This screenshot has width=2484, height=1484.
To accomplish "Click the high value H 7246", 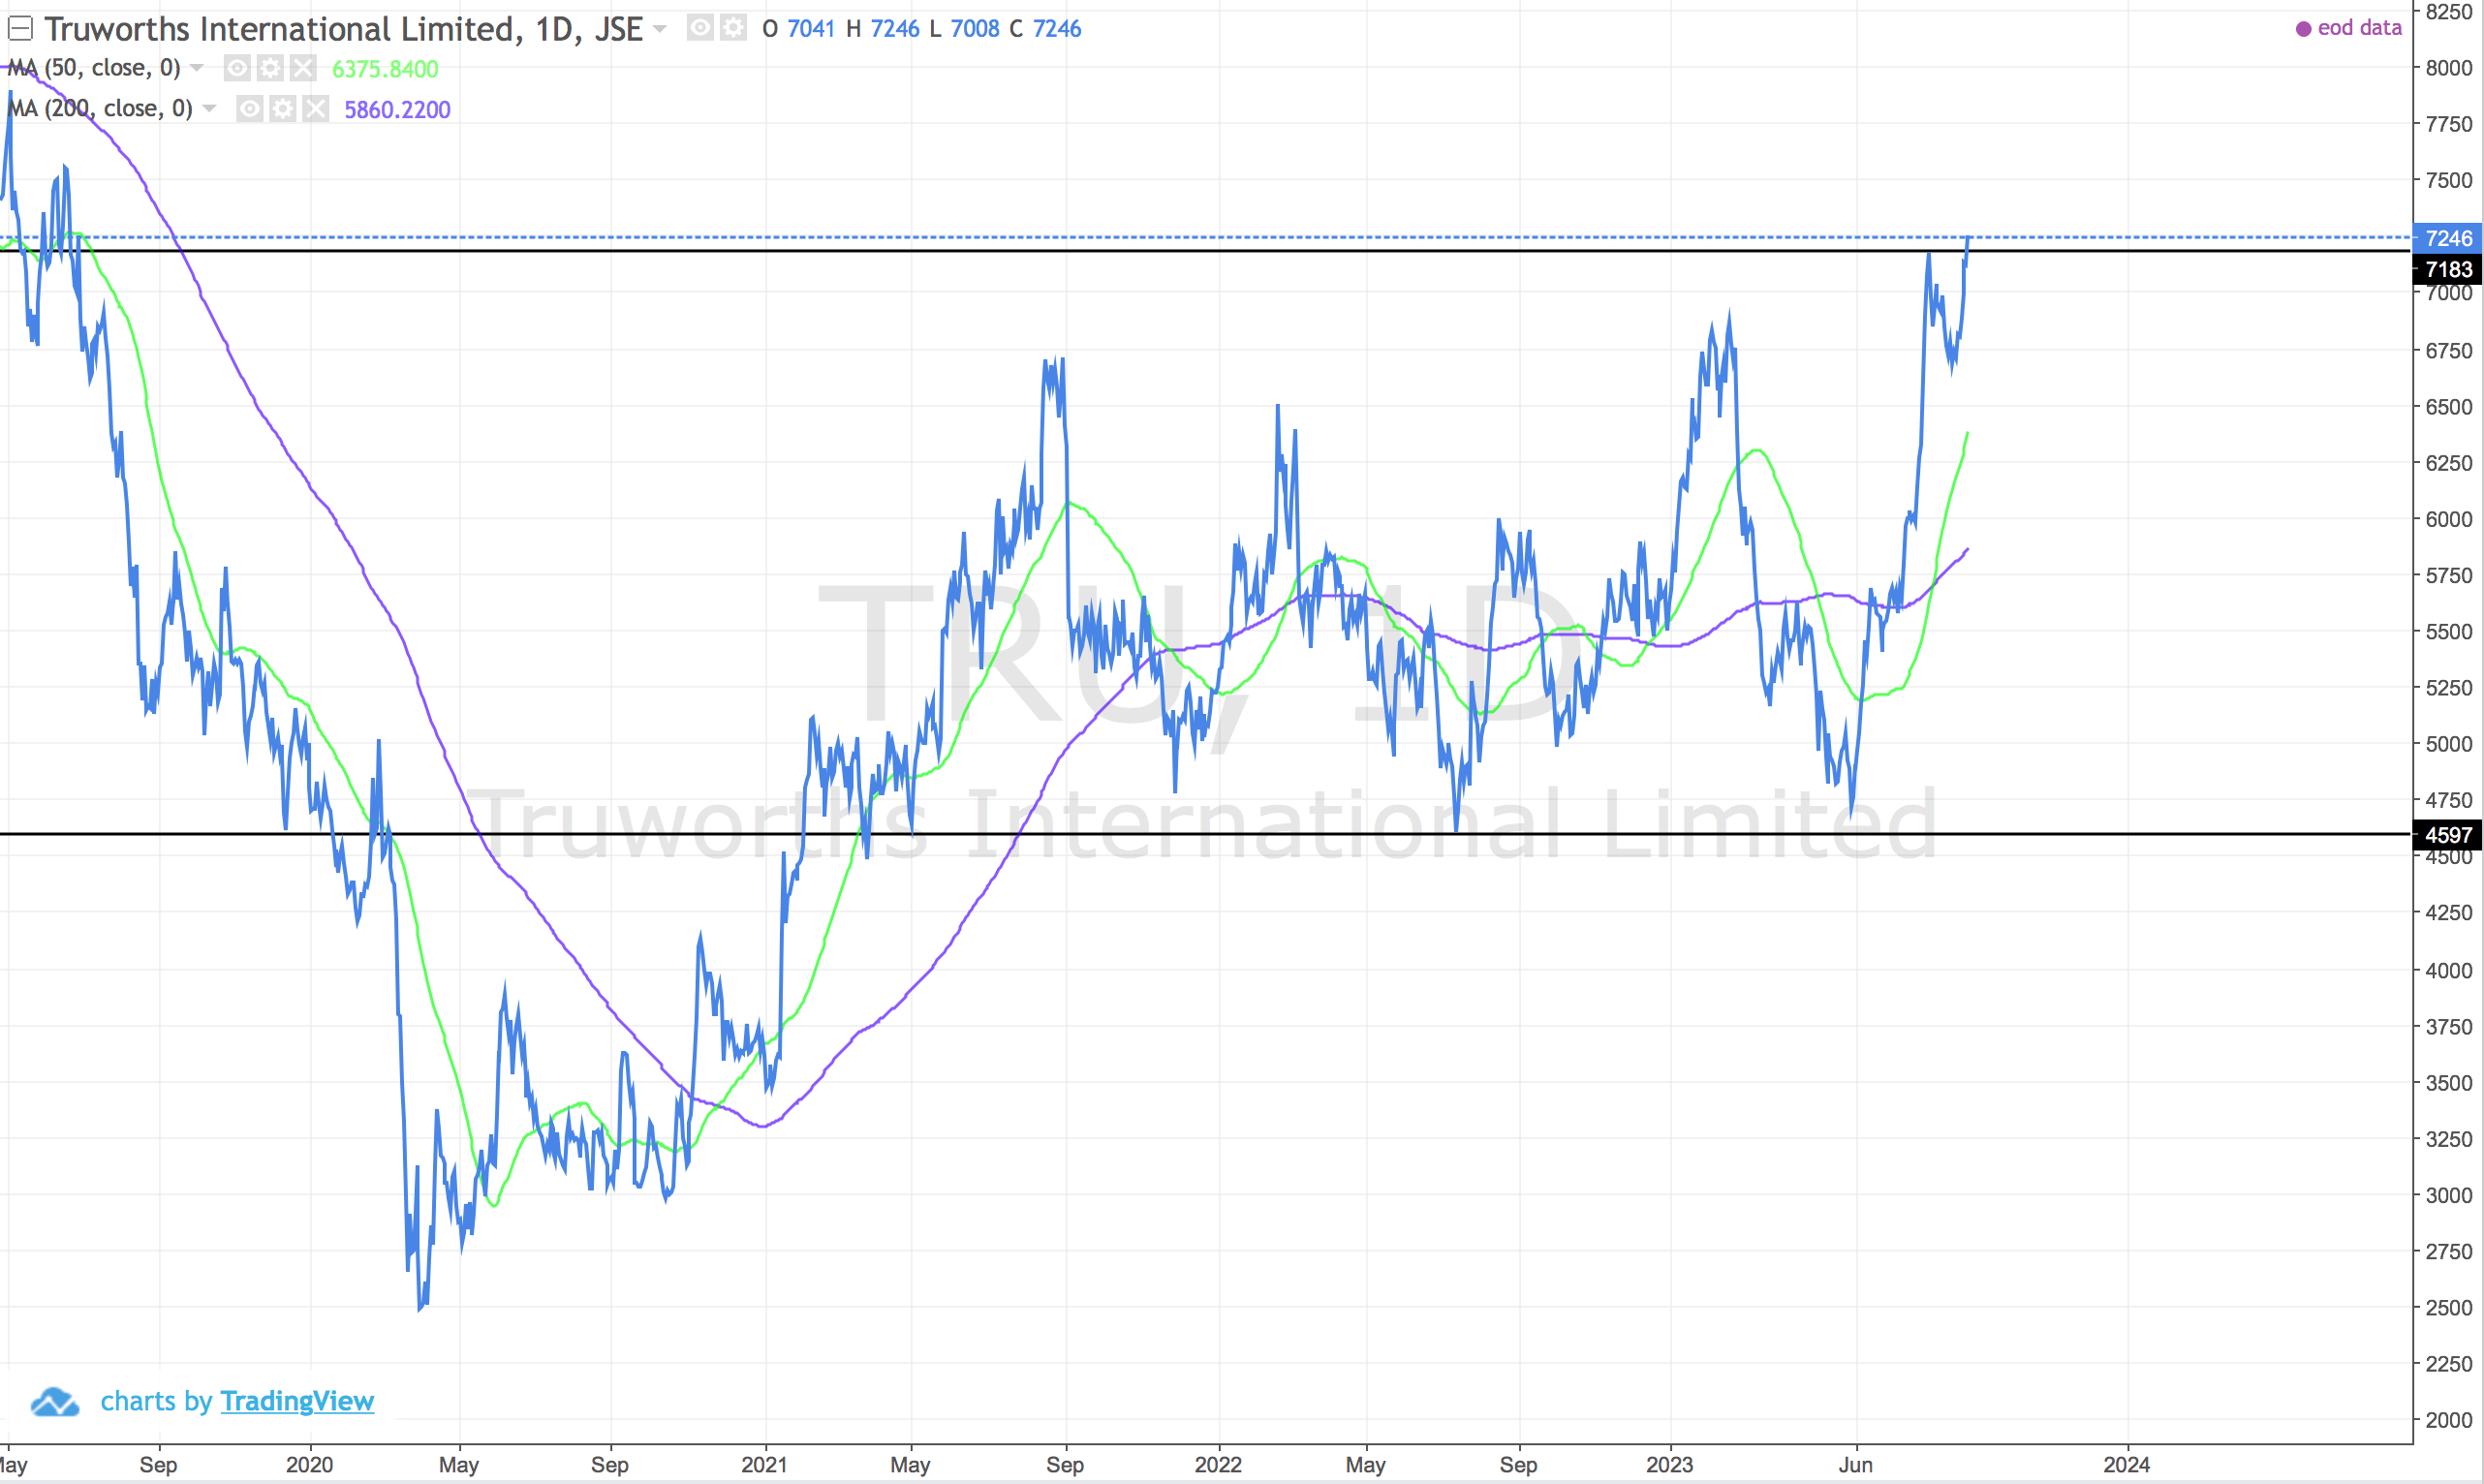I will coord(882,29).
